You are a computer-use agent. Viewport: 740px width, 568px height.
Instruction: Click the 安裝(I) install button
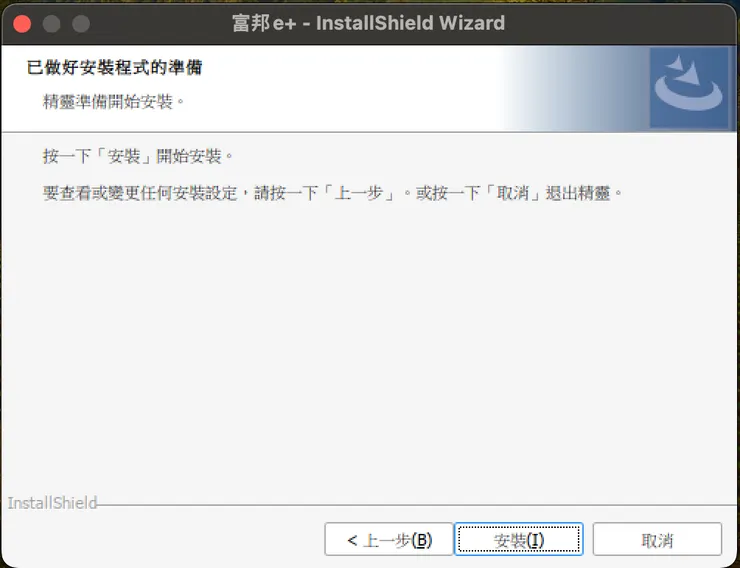pos(519,539)
